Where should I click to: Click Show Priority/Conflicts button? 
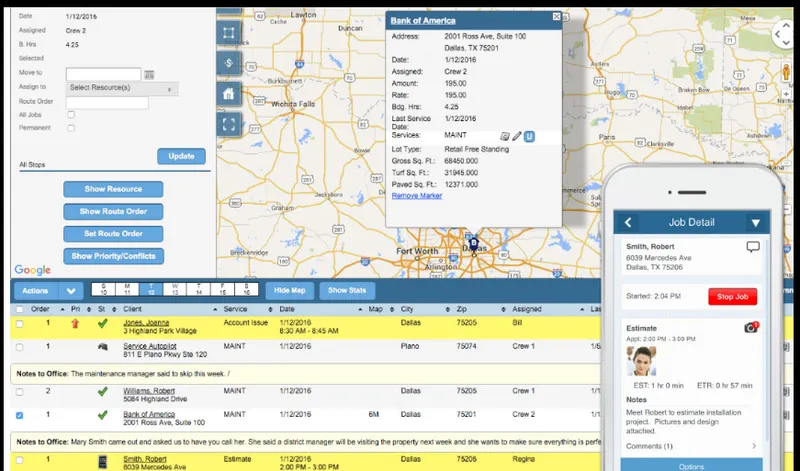tap(113, 256)
